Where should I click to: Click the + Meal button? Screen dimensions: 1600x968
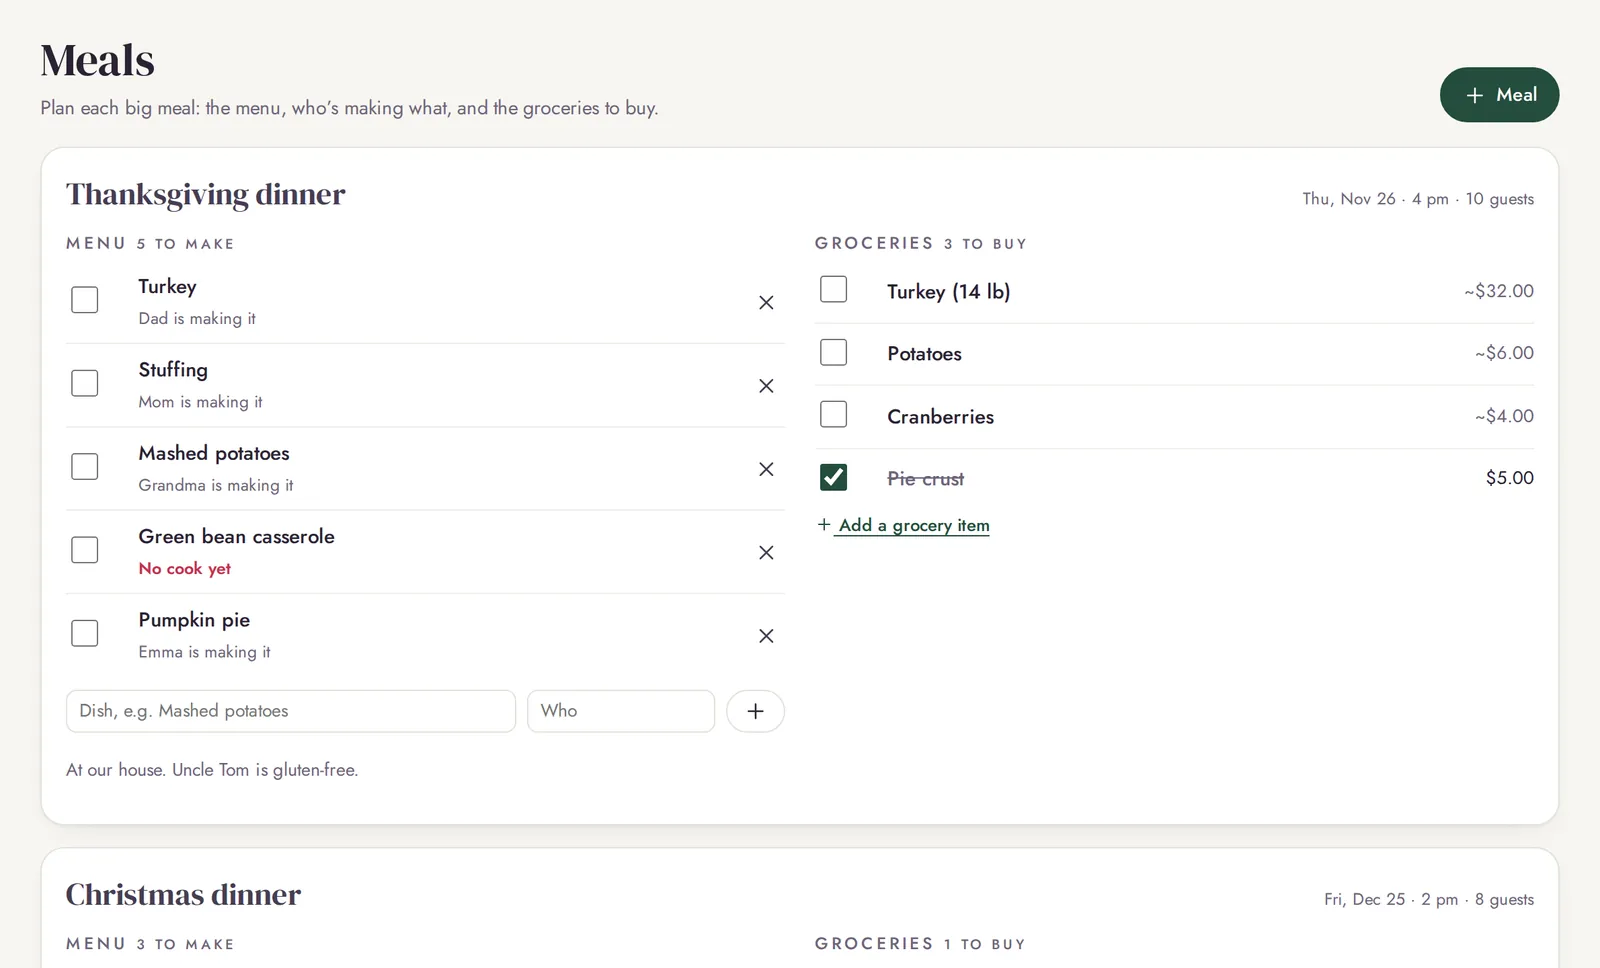tap(1499, 95)
